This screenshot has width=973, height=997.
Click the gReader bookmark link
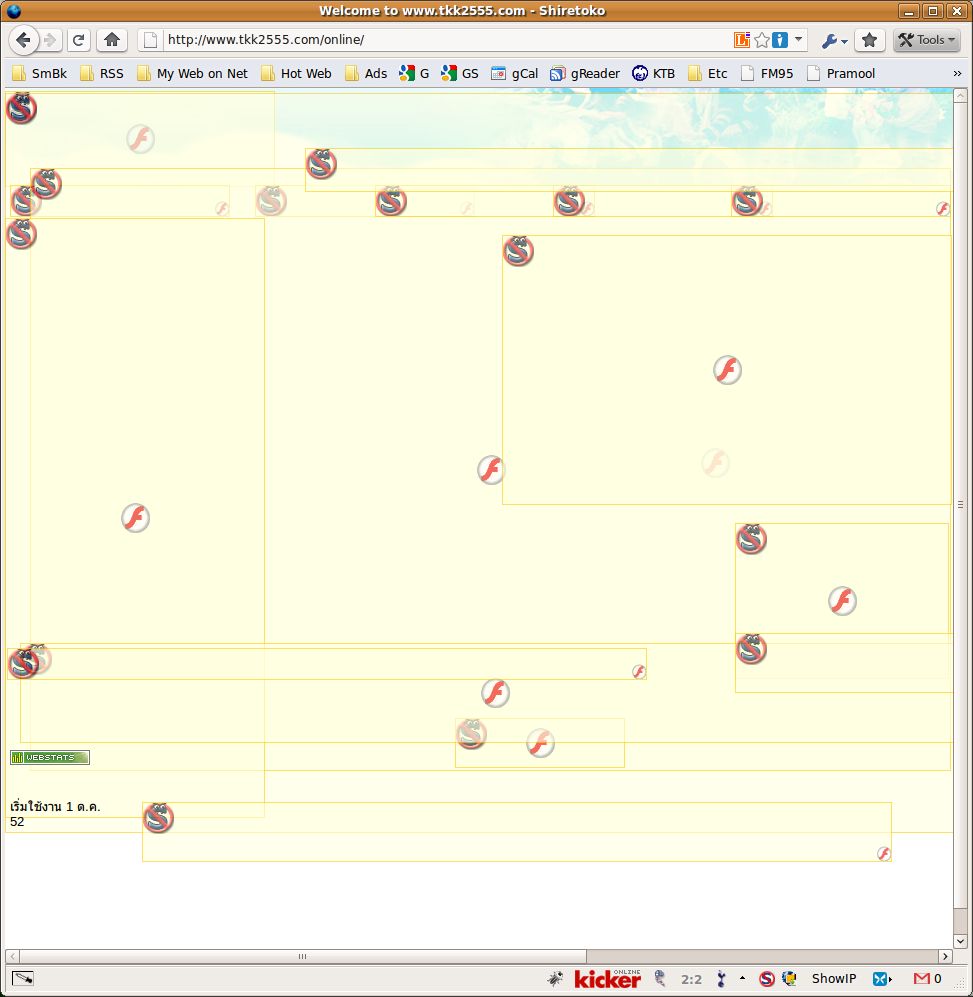pyautogui.click(x=585, y=73)
